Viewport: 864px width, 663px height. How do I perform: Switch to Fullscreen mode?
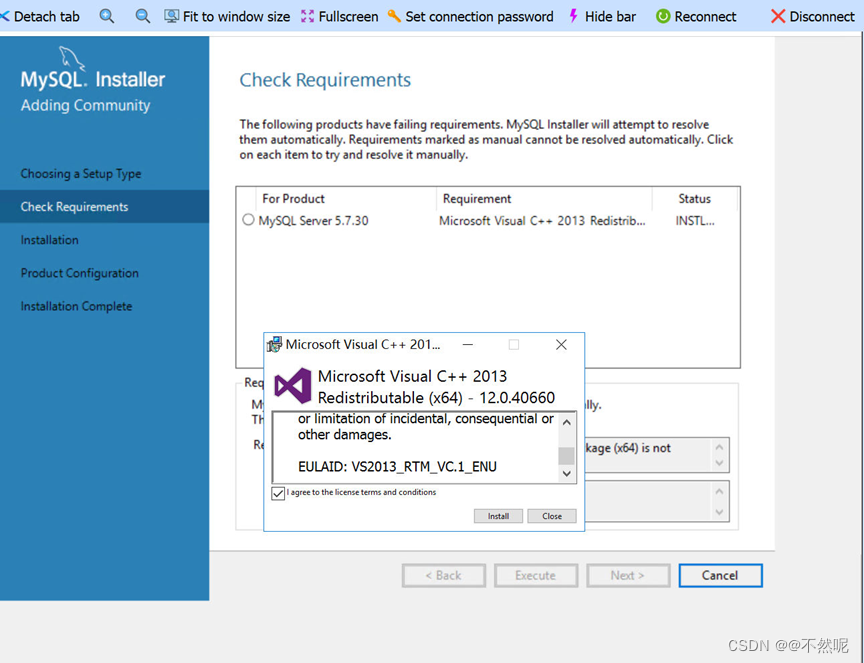click(x=339, y=17)
